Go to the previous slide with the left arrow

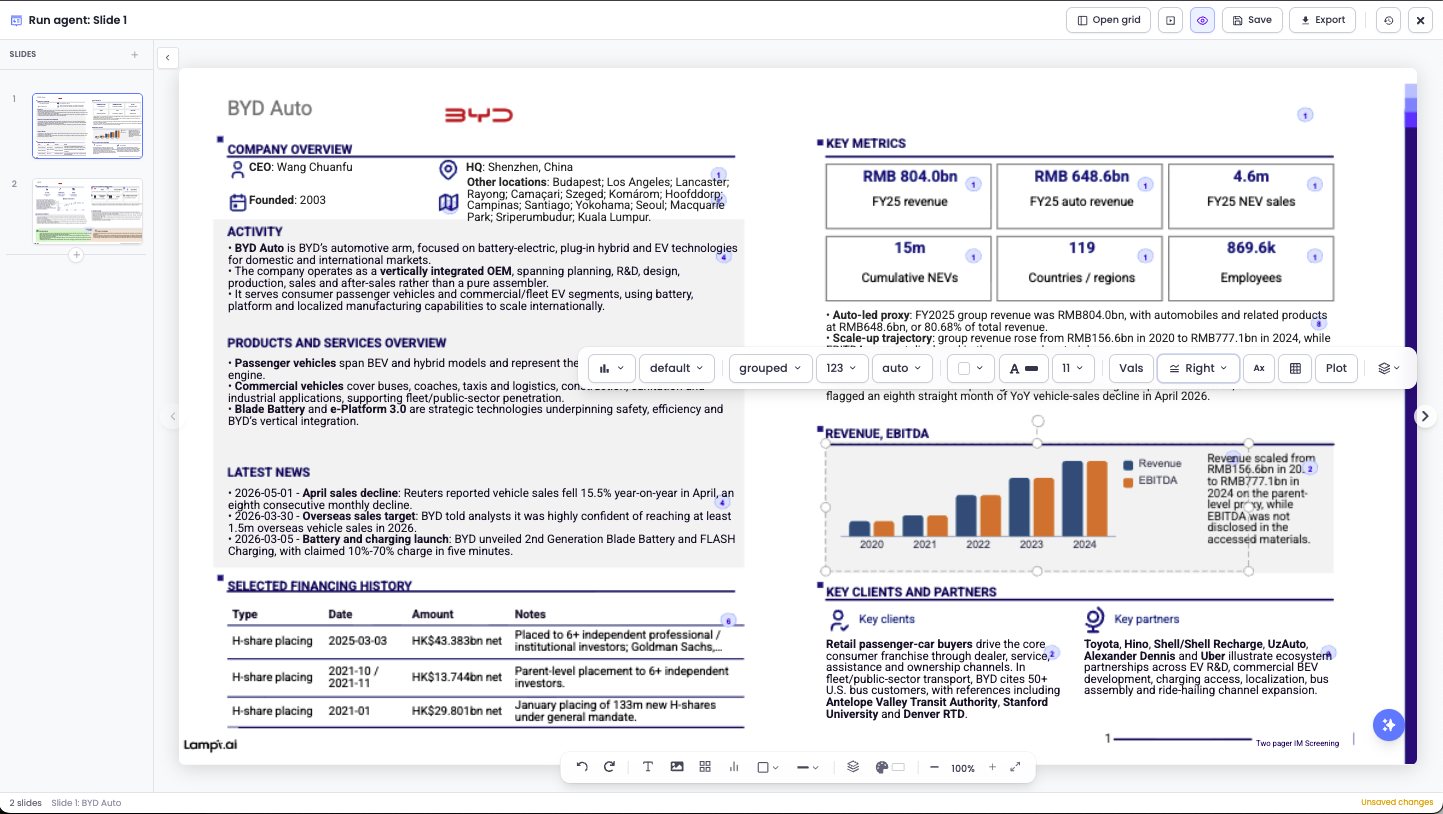pyautogui.click(x=172, y=416)
